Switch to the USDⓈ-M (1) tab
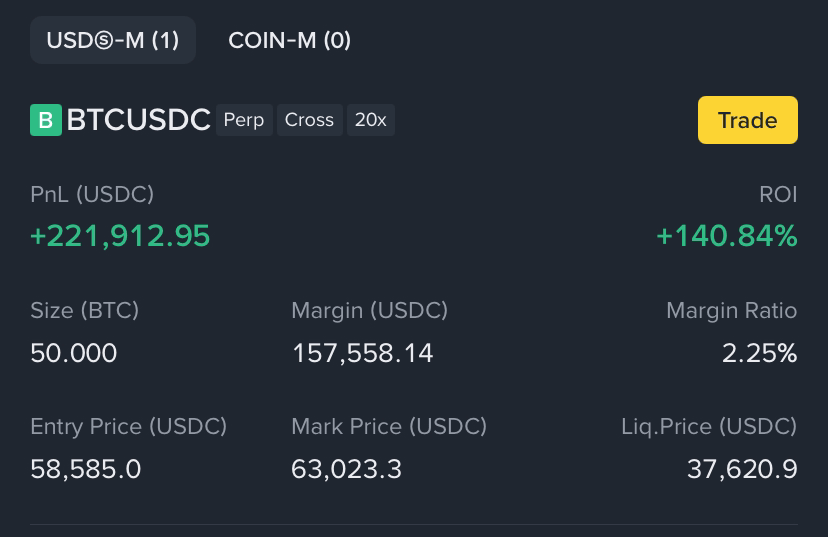 113,40
